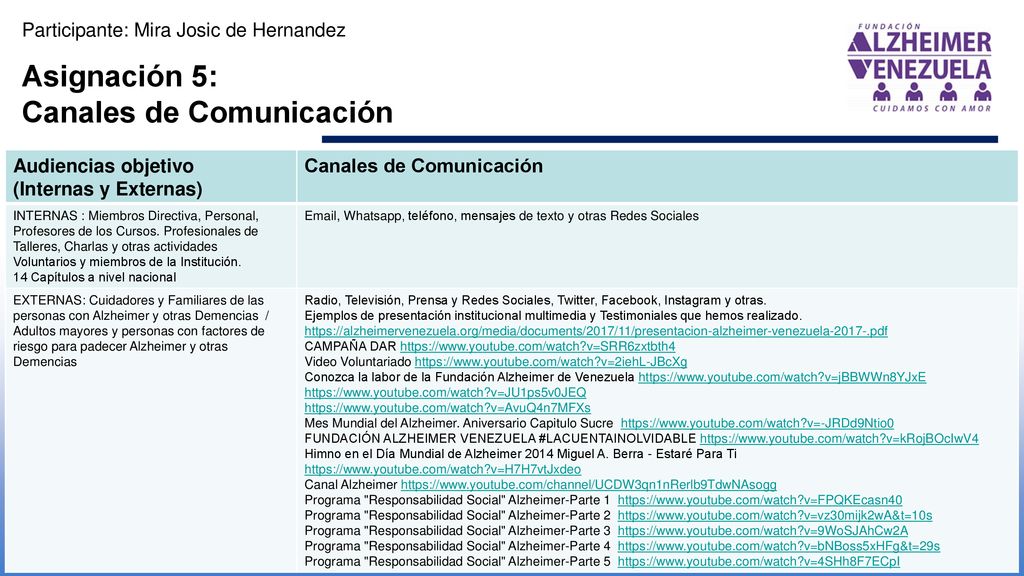Image resolution: width=1024 pixels, height=576 pixels.
Task: Click the 'Canales de Comunicación' column header
Action: pos(657,177)
